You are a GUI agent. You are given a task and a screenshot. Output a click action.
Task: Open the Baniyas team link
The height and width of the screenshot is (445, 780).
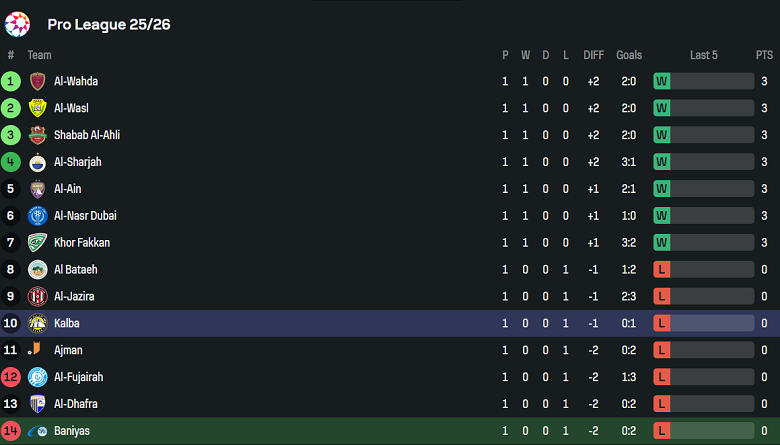pyautogui.click(x=73, y=431)
